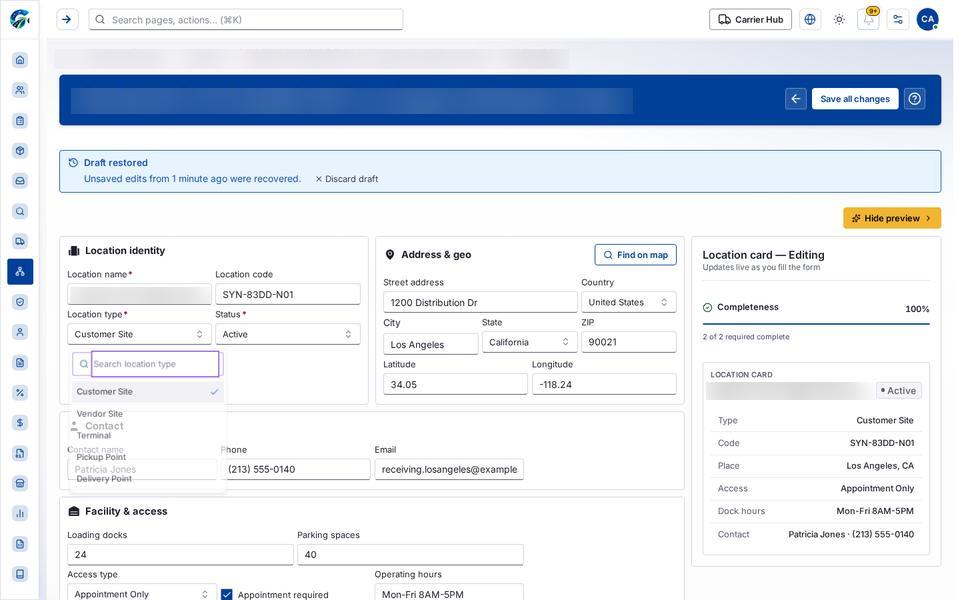Click the magnifier icon in the left sidebar
Screen dimensions: 960x600
(x=20, y=211)
